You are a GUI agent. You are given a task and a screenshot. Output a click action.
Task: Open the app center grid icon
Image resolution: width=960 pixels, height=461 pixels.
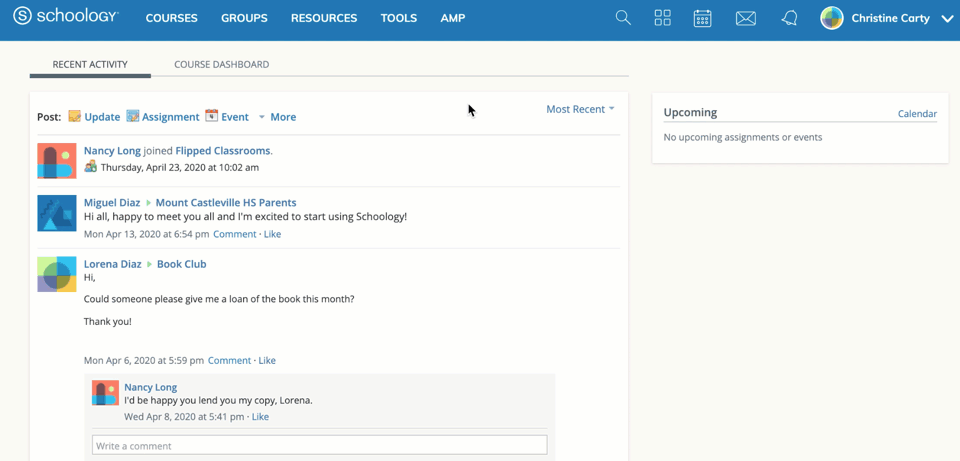(x=662, y=18)
